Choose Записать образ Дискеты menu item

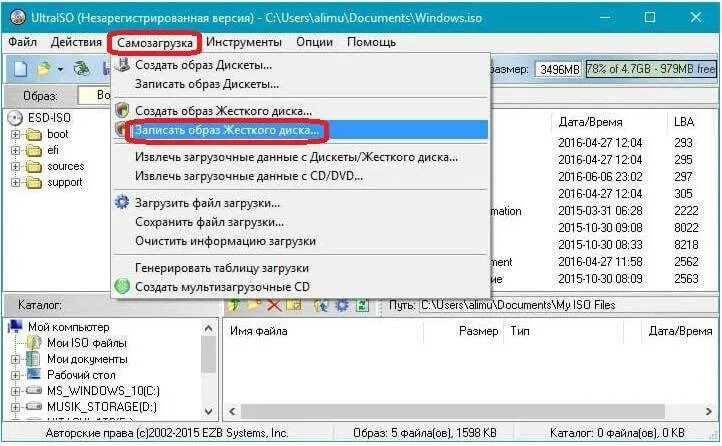click(x=301, y=84)
